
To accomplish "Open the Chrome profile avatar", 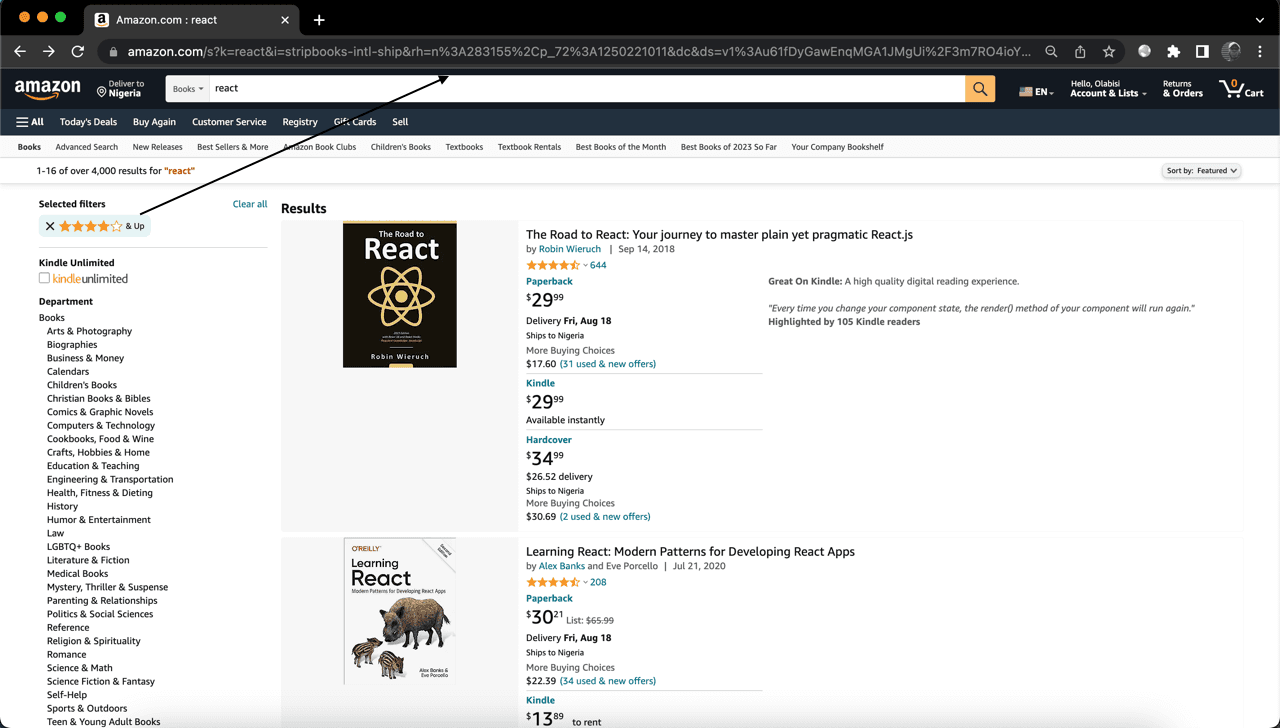I will coord(1232,51).
